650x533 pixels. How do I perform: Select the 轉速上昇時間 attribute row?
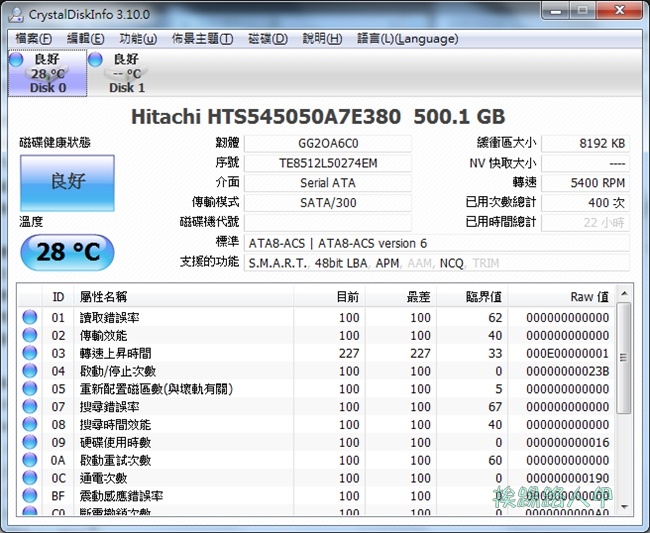pyautogui.click(x=317, y=353)
